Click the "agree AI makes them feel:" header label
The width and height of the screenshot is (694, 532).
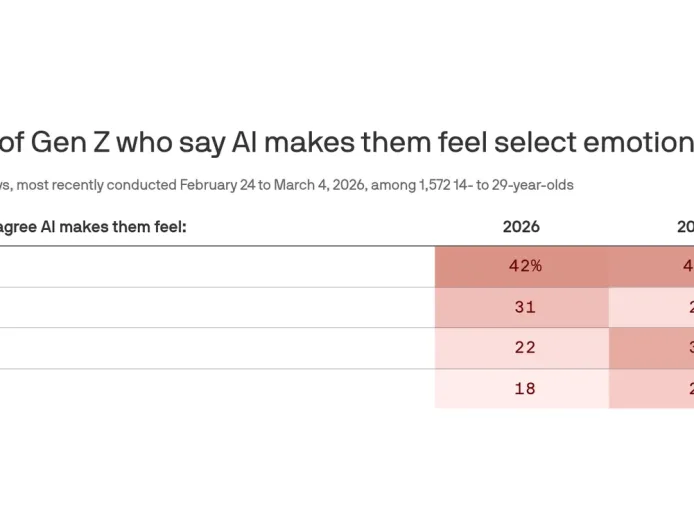pyautogui.click(x=94, y=227)
